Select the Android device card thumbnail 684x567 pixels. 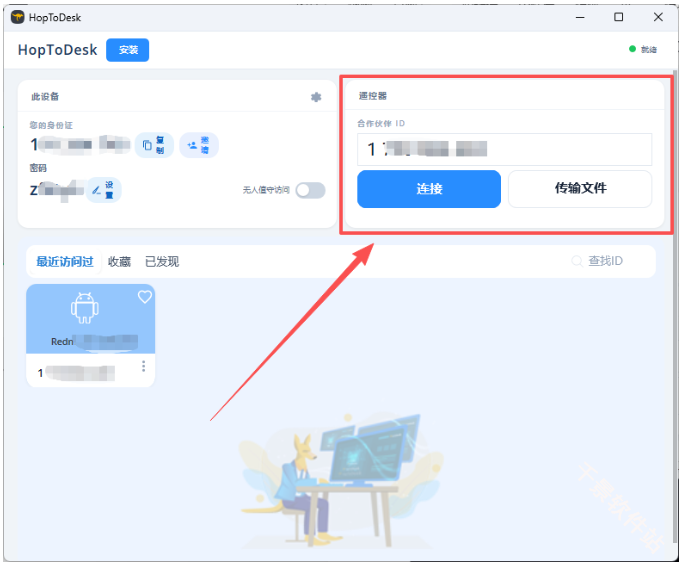90,319
